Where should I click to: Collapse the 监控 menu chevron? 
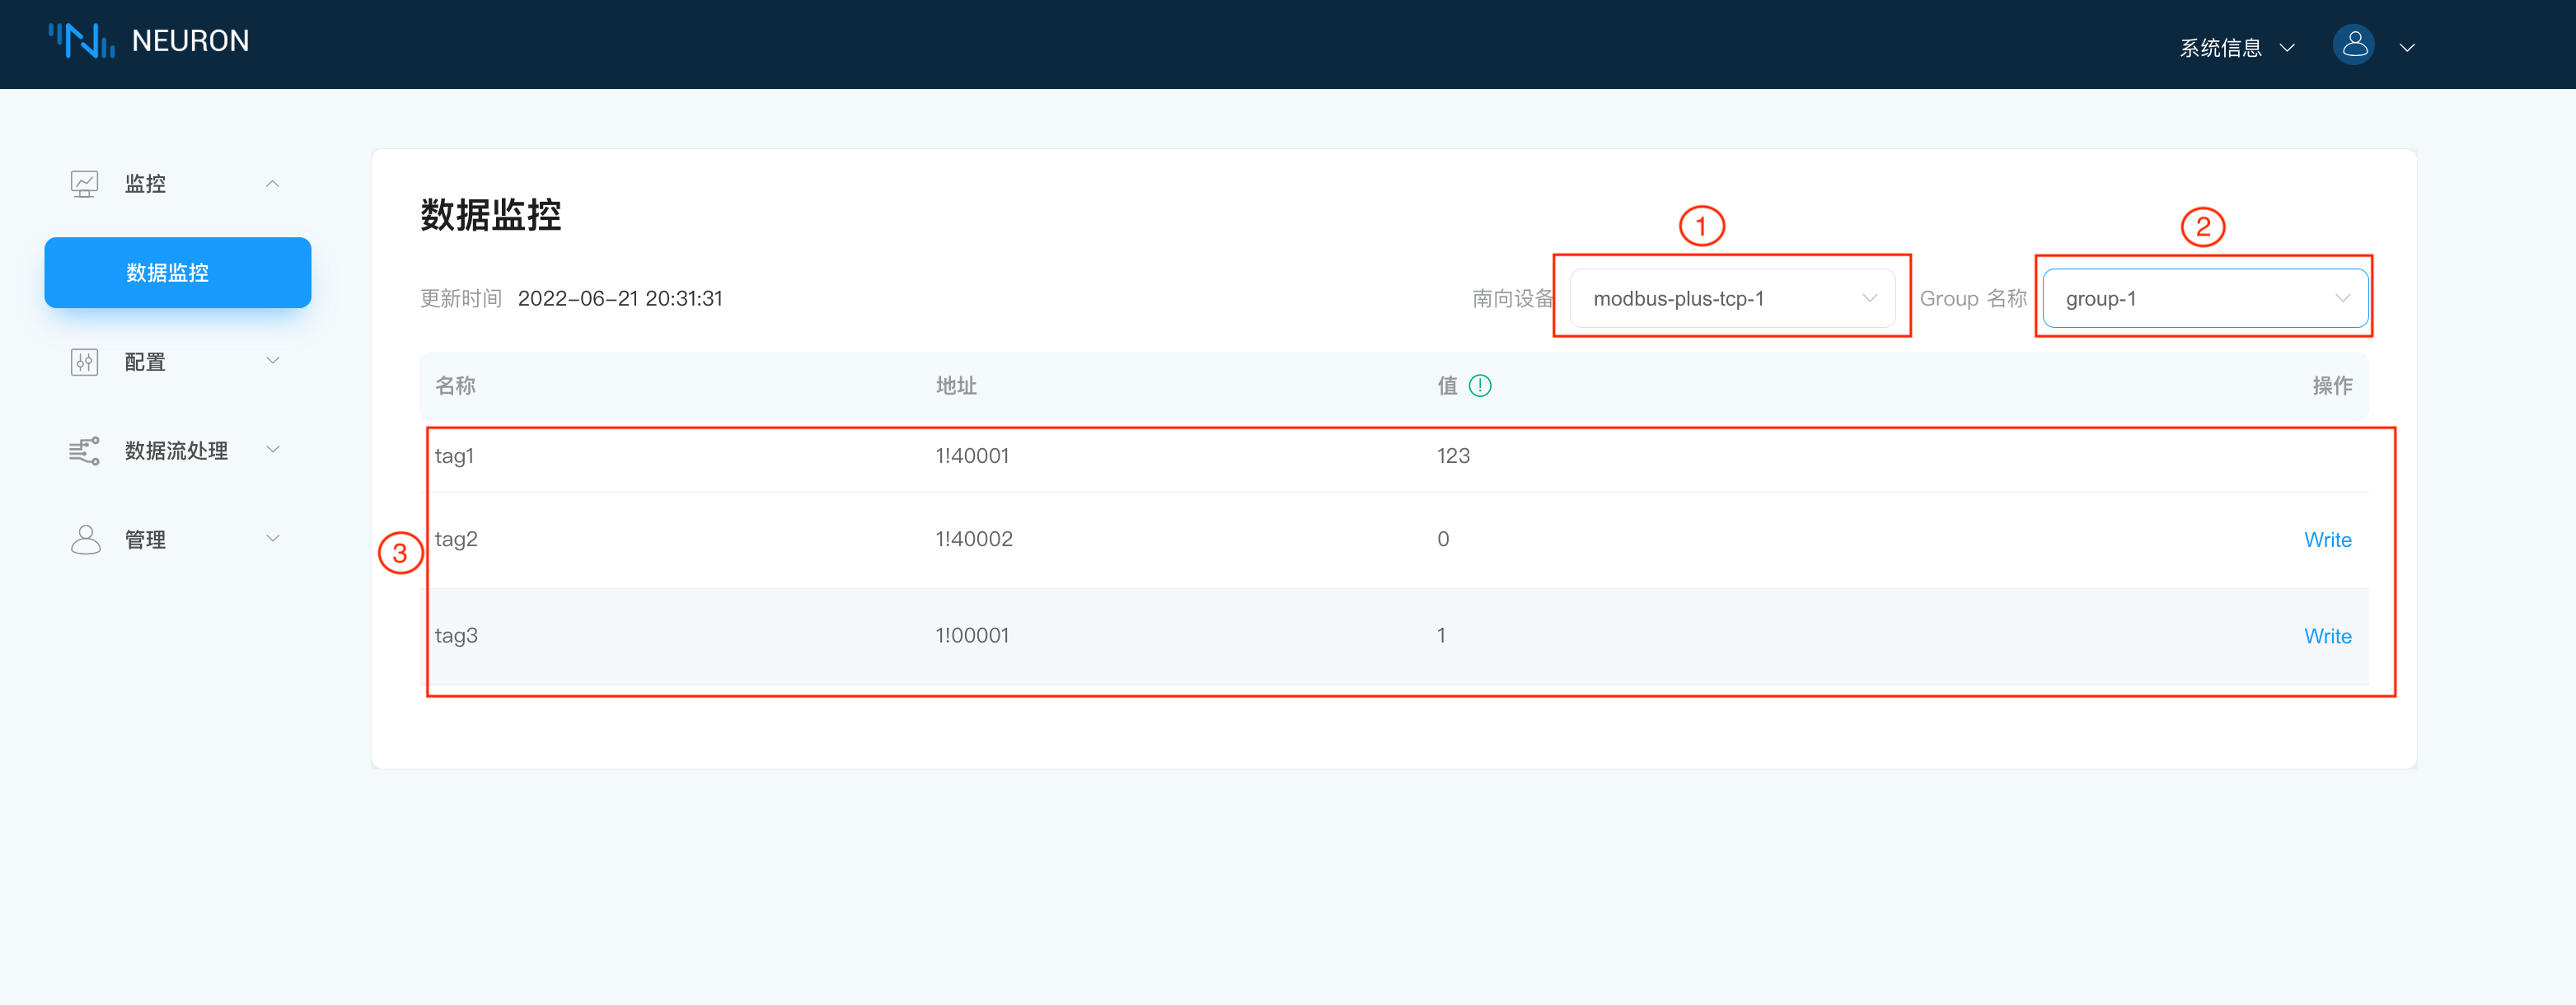pyautogui.click(x=272, y=184)
